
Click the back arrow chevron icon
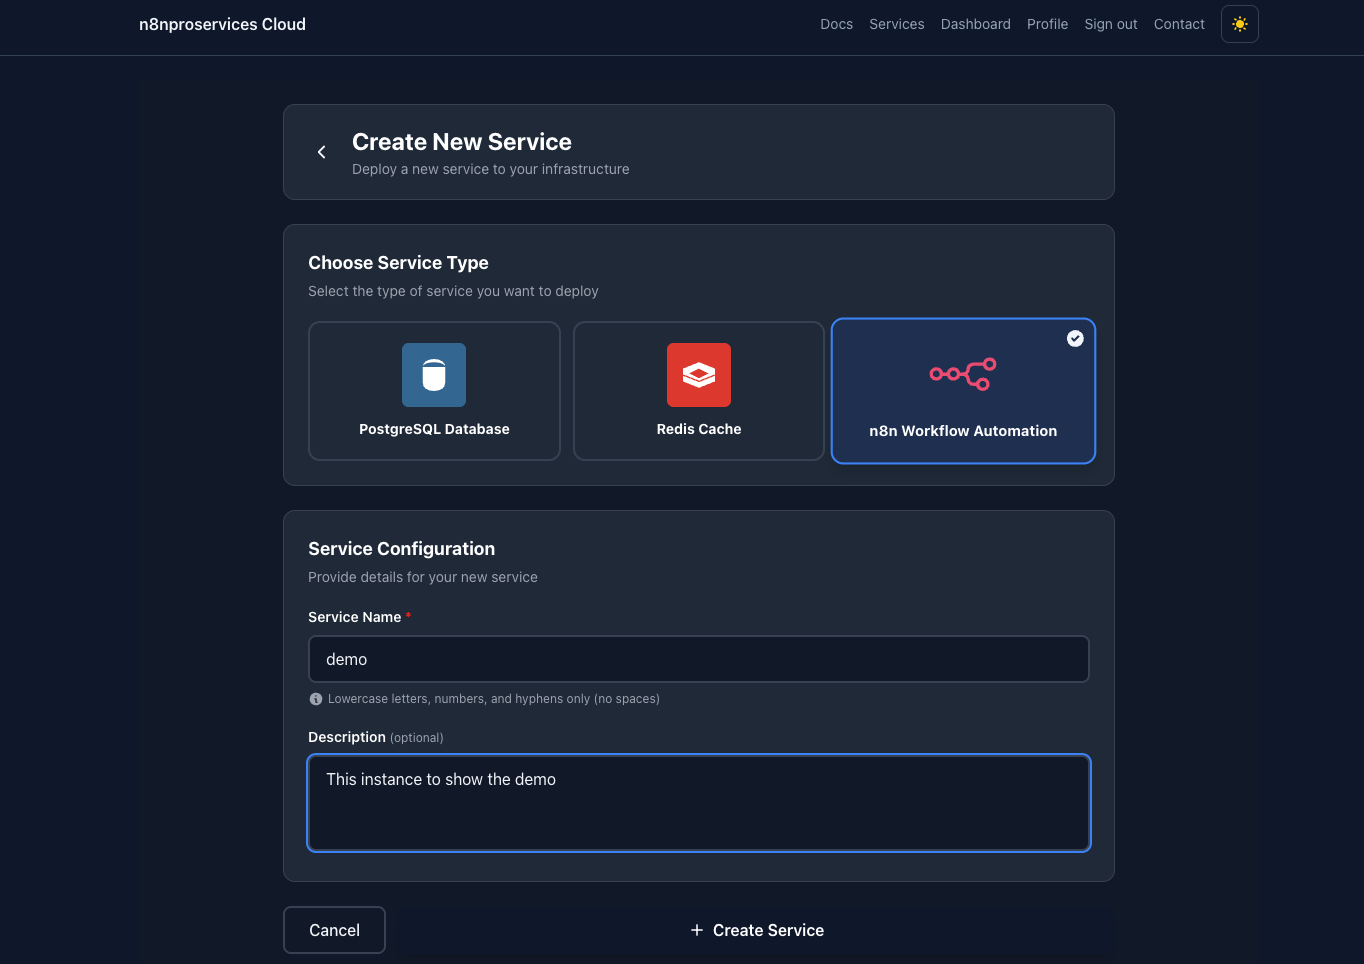tap(321, 152)
